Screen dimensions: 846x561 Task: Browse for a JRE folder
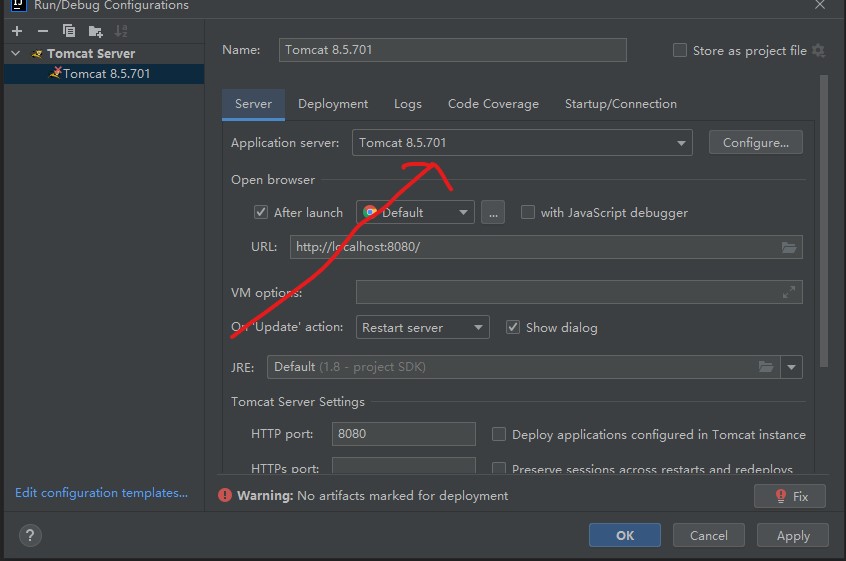(x=766, y=367)
